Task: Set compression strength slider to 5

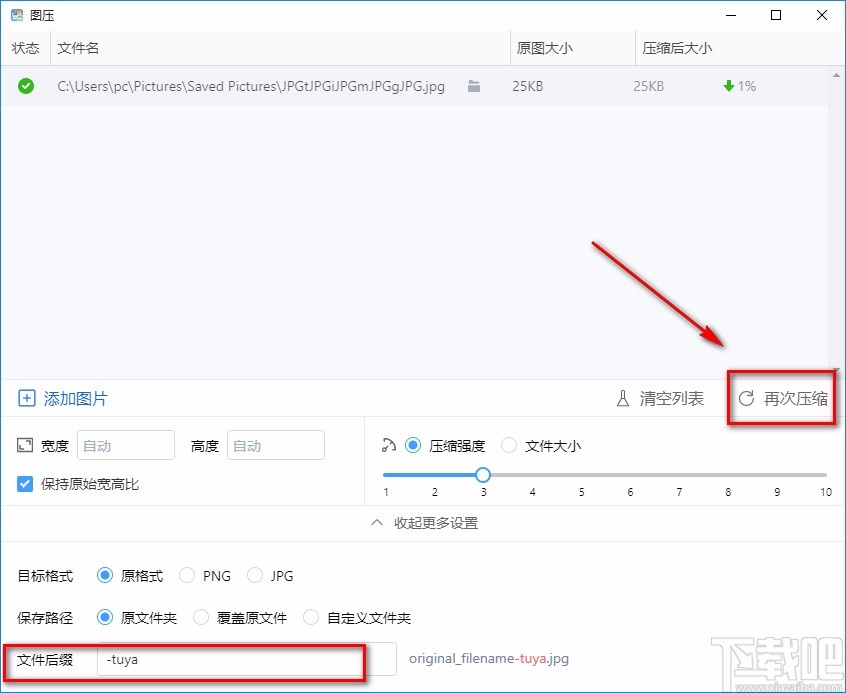Action: click(x=581, y=475)
